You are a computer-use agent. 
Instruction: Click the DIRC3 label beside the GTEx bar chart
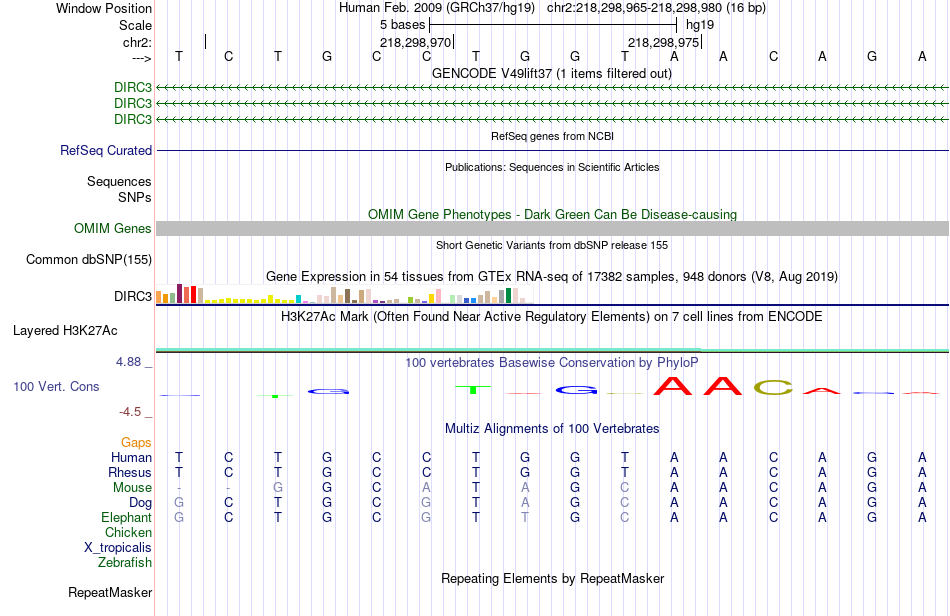click(133, 296)
